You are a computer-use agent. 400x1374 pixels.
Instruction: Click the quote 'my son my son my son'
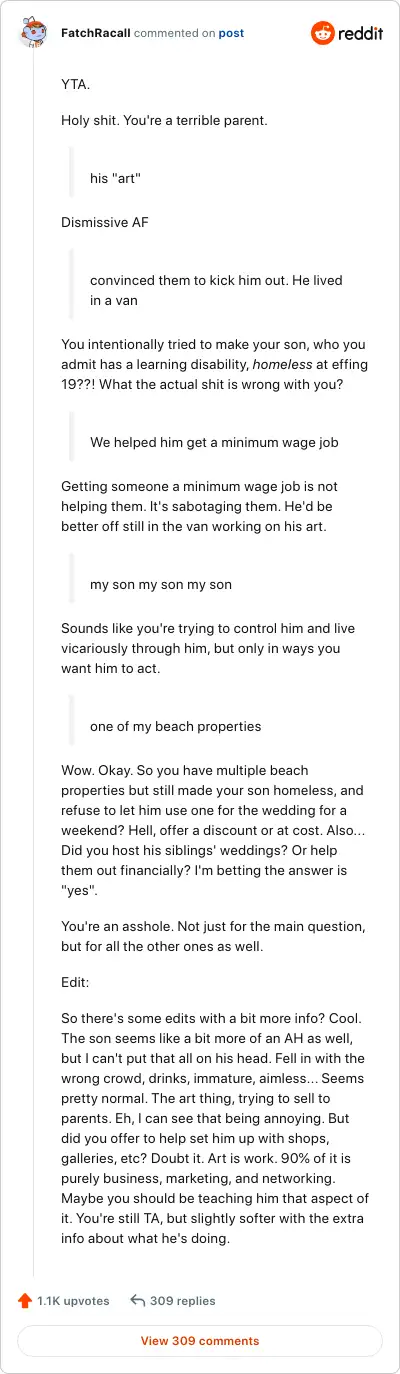[x=161, y=584]
